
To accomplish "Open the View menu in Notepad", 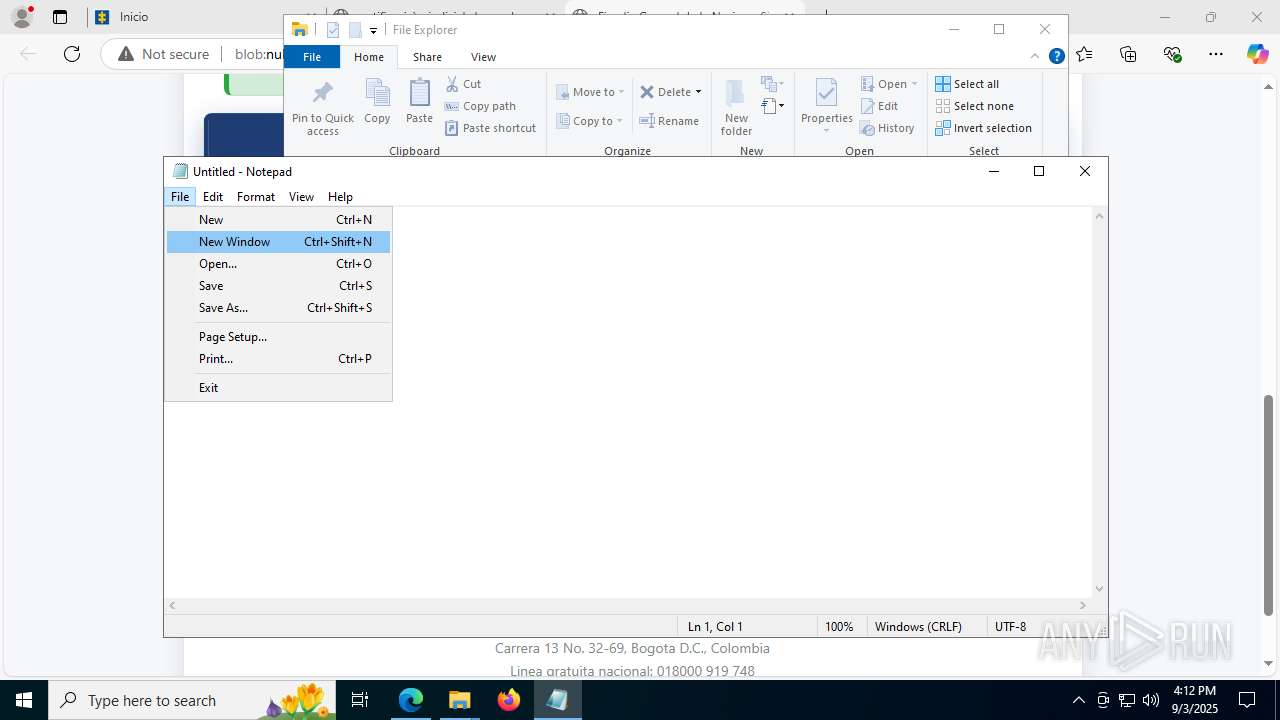I will coord(301,197).
